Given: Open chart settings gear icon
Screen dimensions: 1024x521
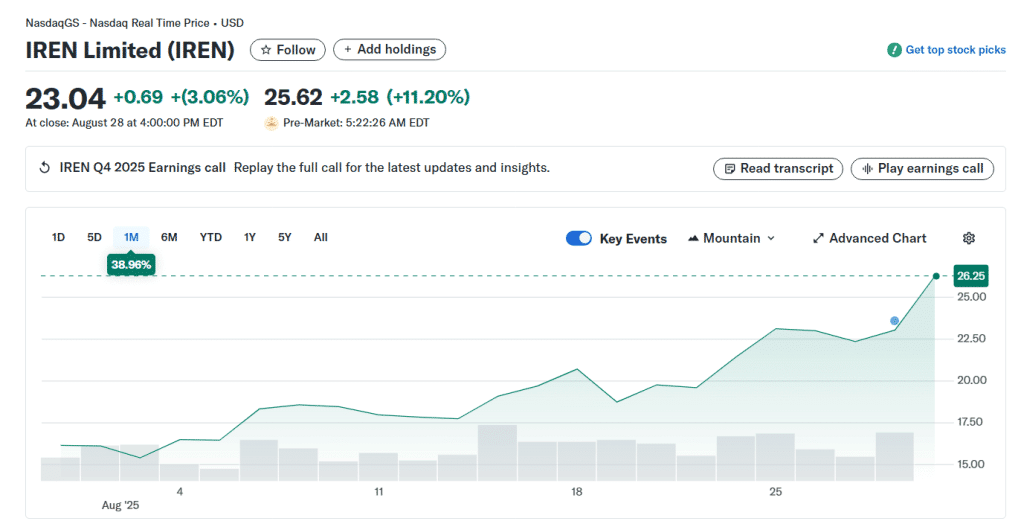Looking at the screenshot, I should 968,238.
